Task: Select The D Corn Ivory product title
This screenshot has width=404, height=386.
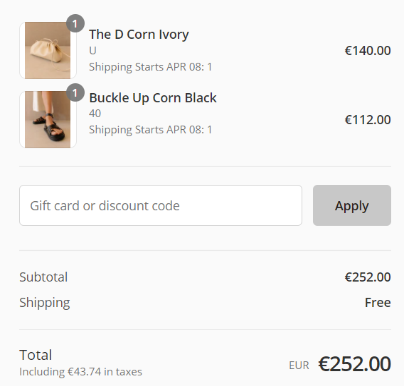Action: (x=139, y=34)
